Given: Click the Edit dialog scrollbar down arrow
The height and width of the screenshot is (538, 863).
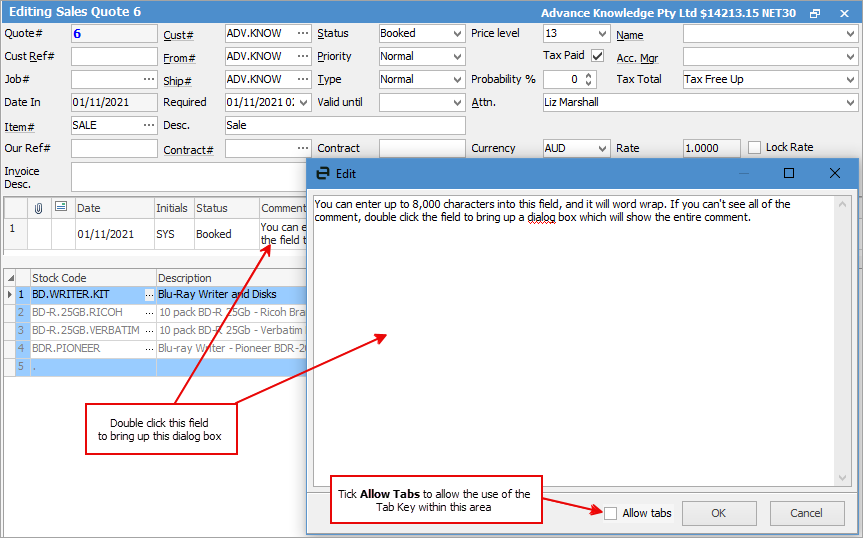Looking at the screenshot, I should (x=842, y=477).
